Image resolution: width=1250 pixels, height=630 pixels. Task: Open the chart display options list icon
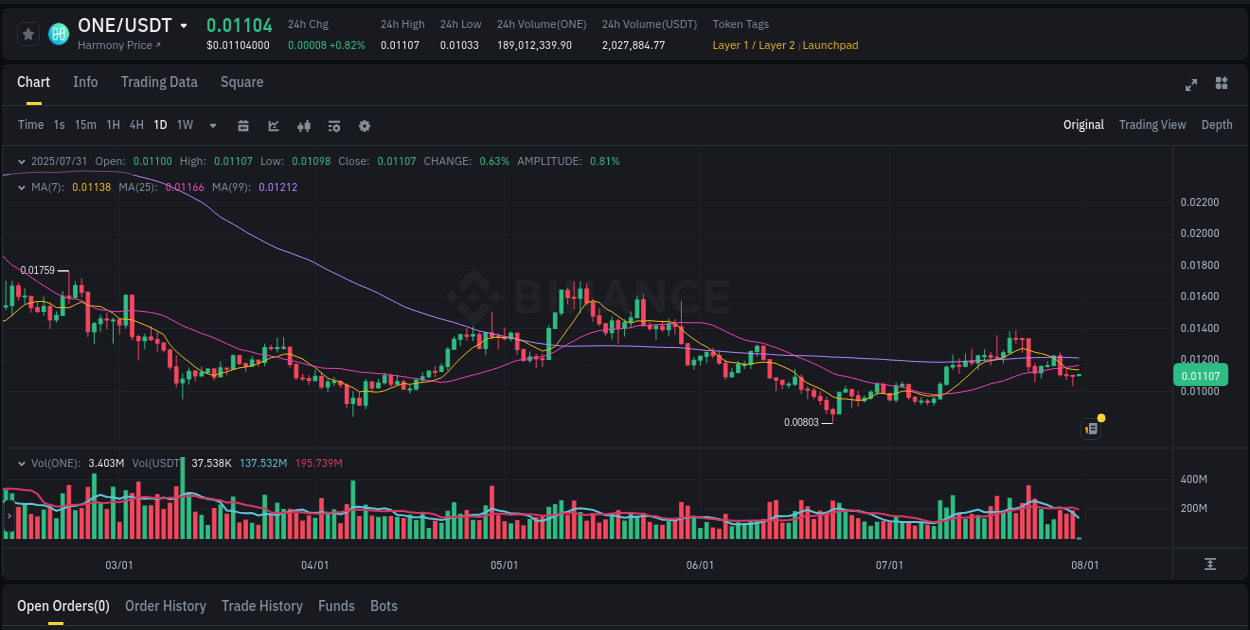tap(334, 126)
